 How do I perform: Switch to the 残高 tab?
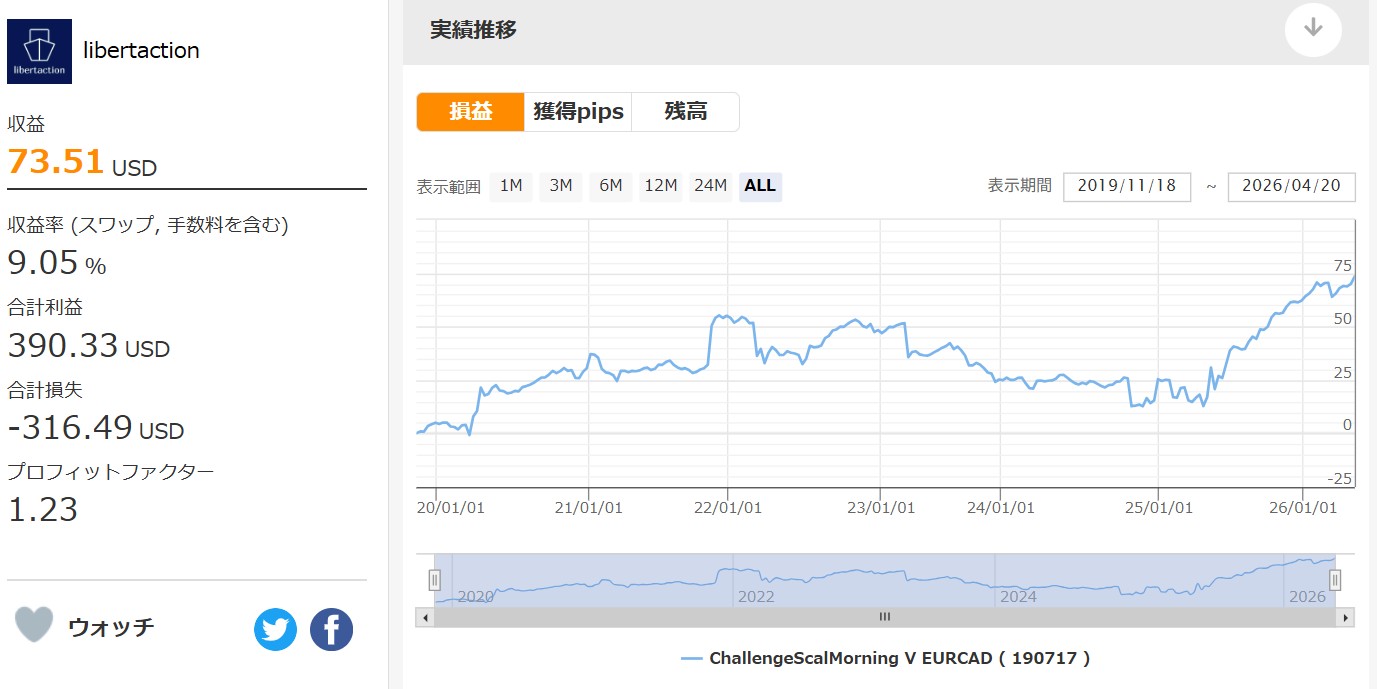coord(686,112)
